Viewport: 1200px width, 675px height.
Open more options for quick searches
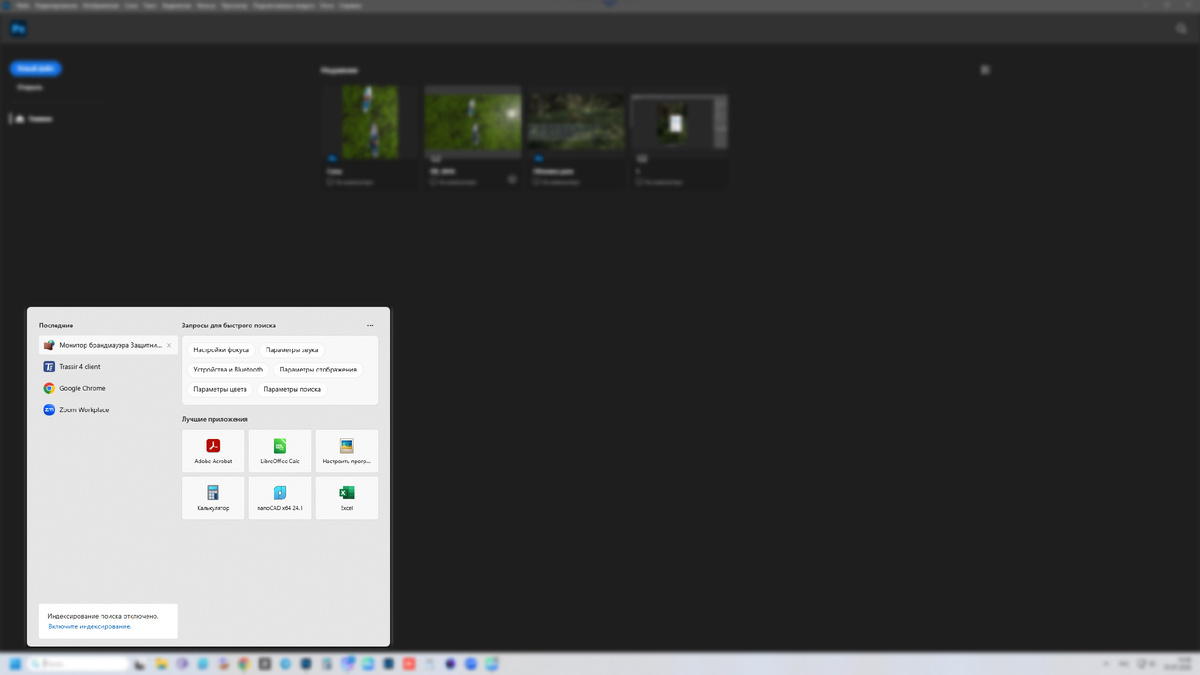(370, 325)
